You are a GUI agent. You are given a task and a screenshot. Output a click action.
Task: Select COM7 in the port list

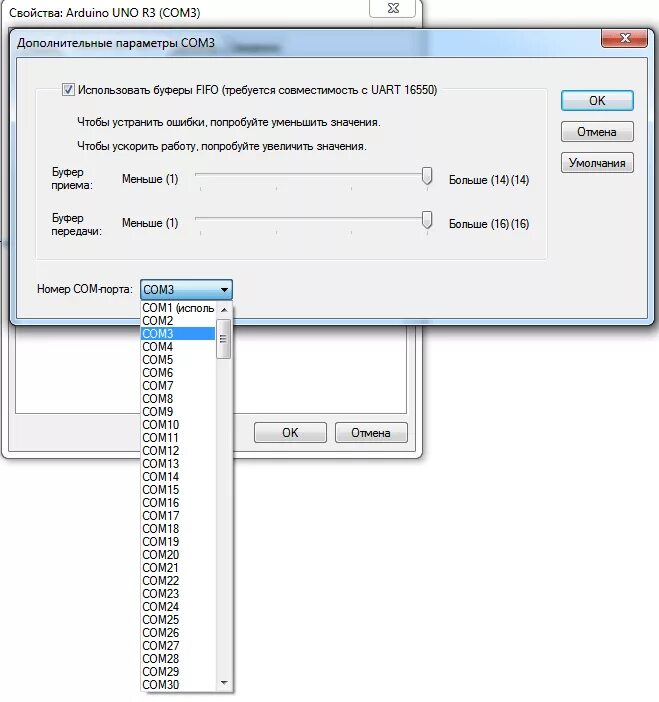coord(178,386)
